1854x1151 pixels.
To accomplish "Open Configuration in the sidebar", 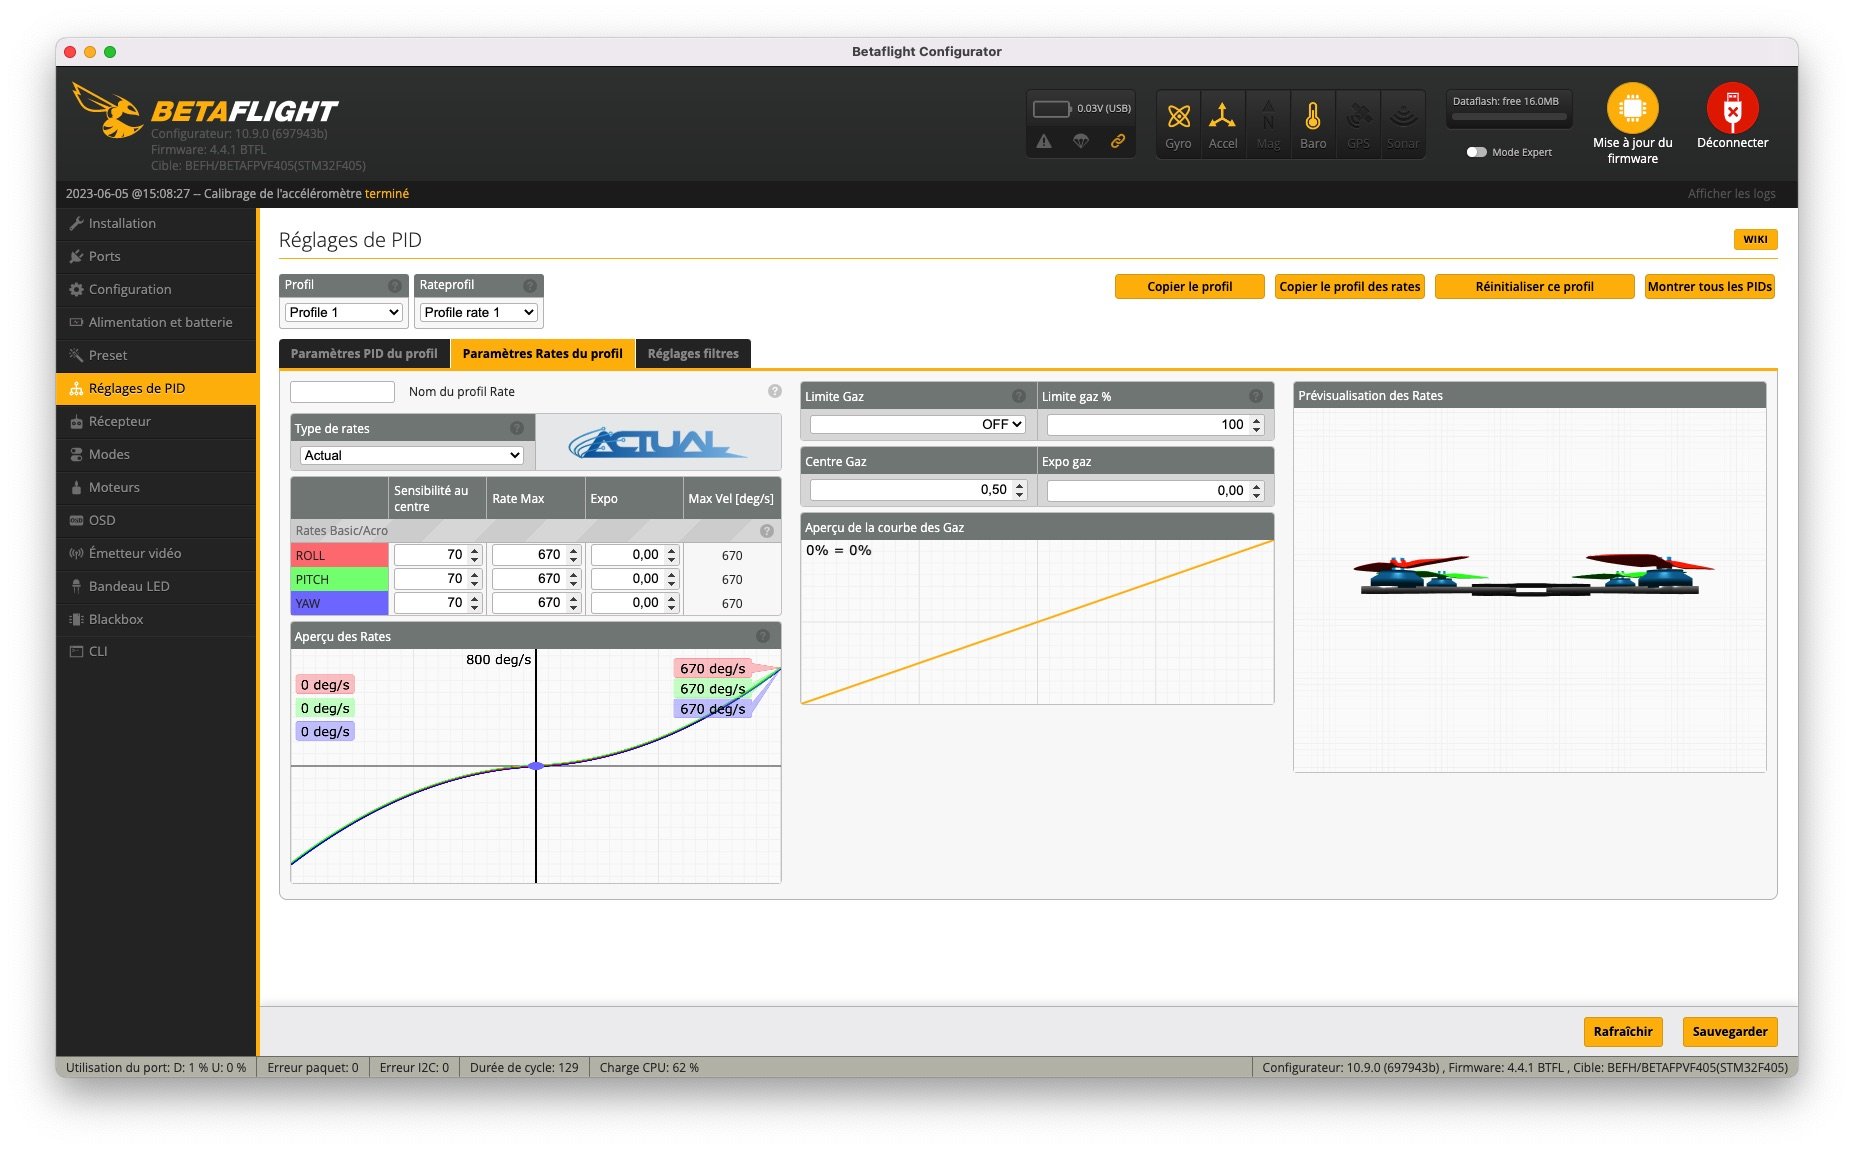I will (x=156, y=289).
